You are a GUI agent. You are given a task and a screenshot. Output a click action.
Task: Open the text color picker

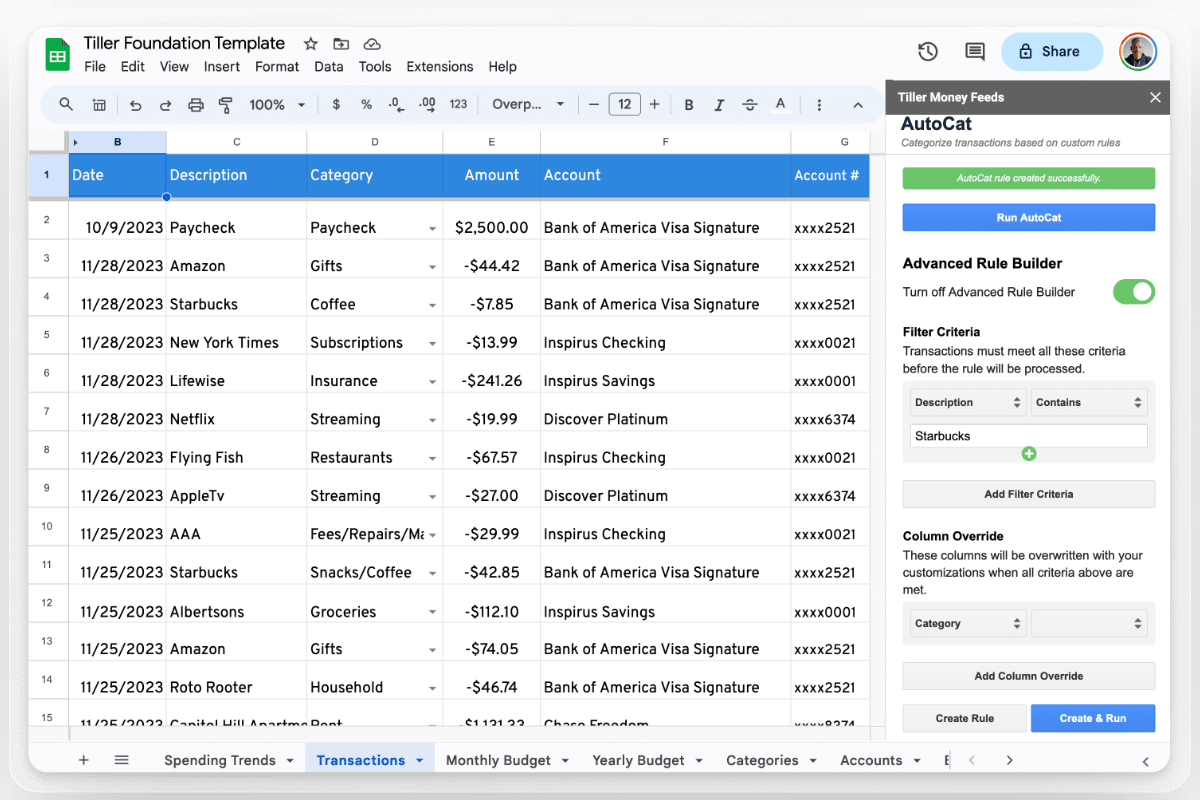[780, 105]
